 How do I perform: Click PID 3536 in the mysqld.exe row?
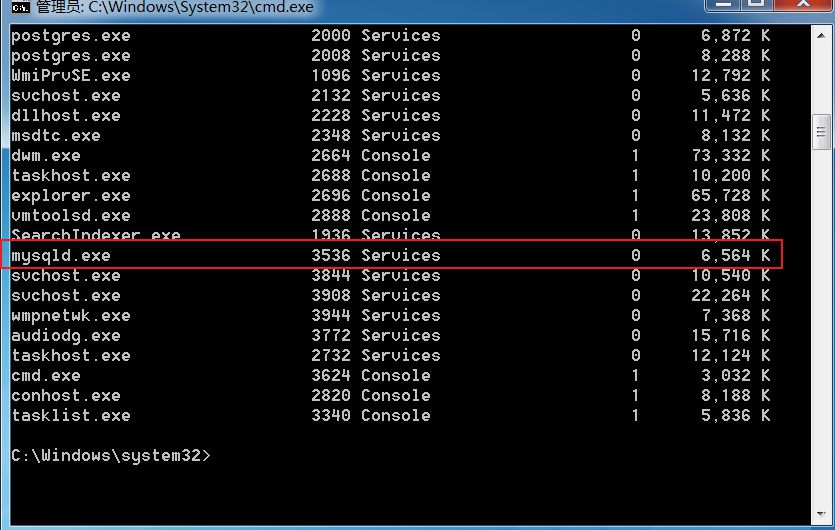pyautogui.click(x=330, y=255)
